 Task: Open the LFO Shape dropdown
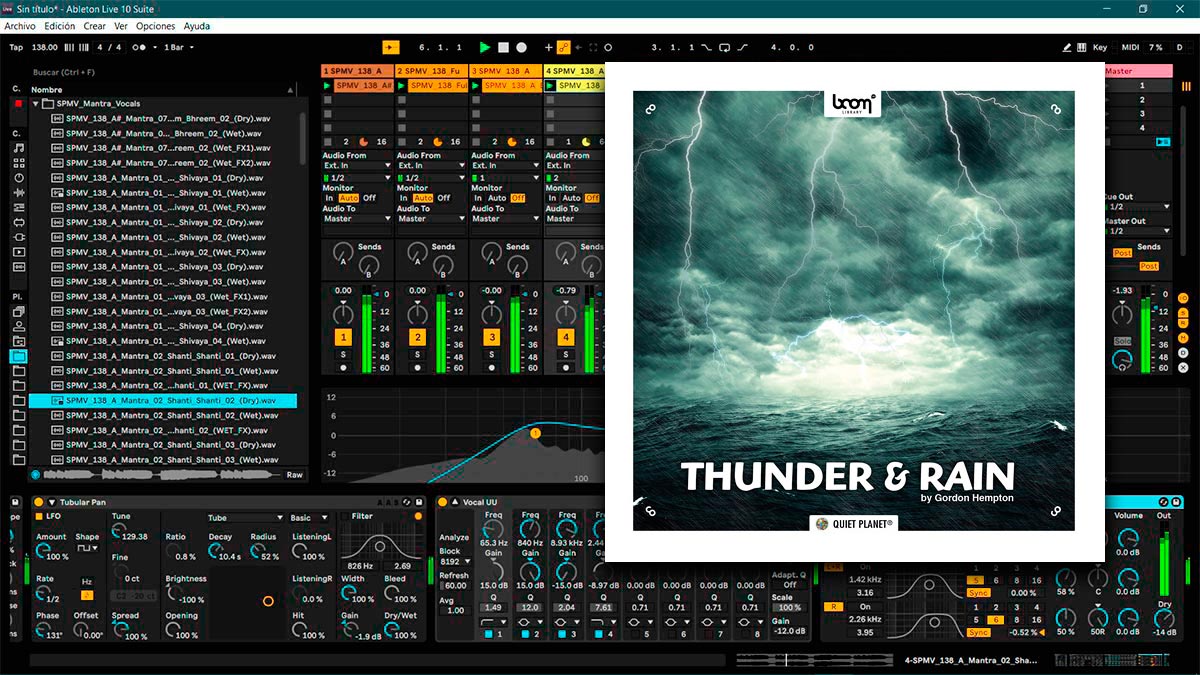click(87, 548)
